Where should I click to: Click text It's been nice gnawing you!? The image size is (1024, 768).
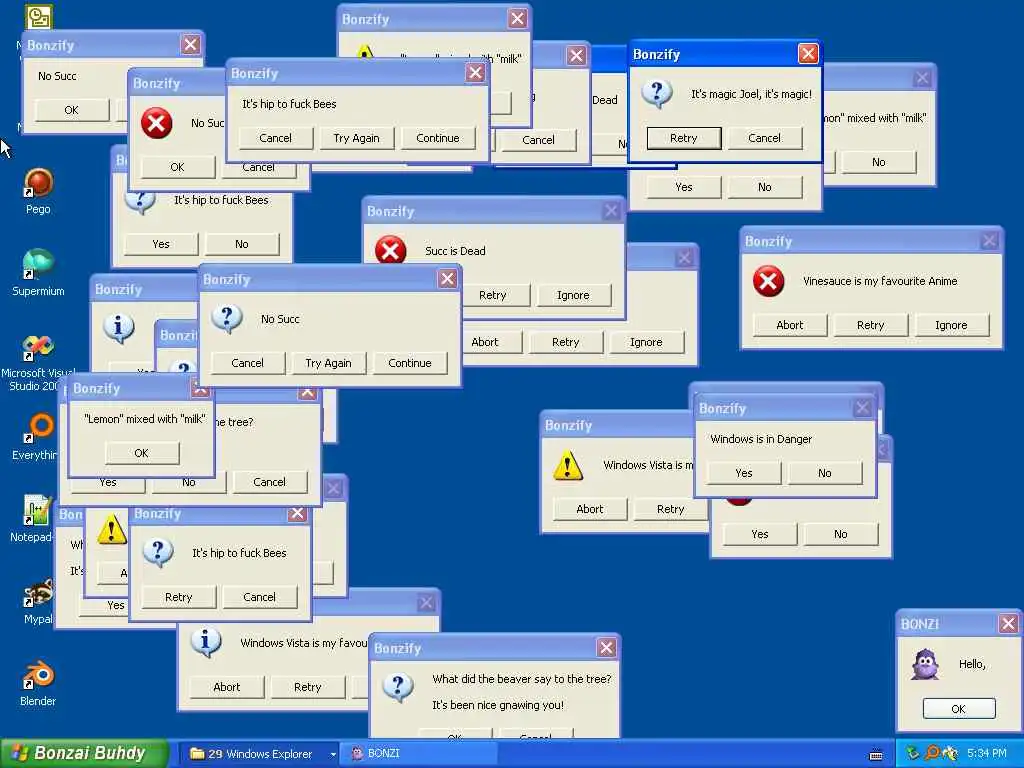pos(498,705)
